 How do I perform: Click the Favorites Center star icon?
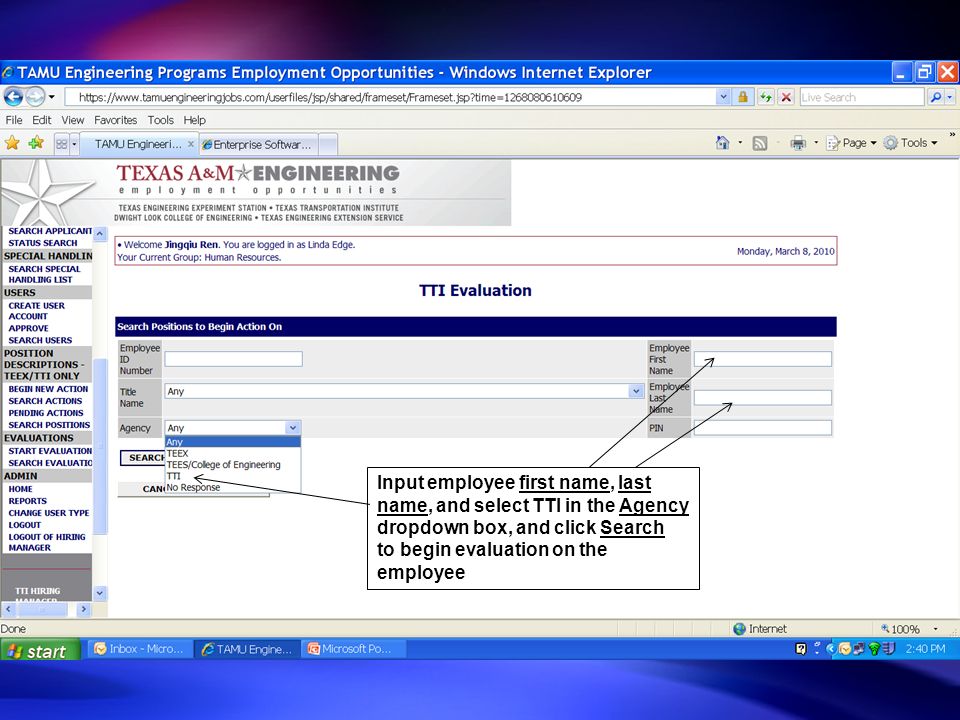pyautogui.click(x=12, y=143)
